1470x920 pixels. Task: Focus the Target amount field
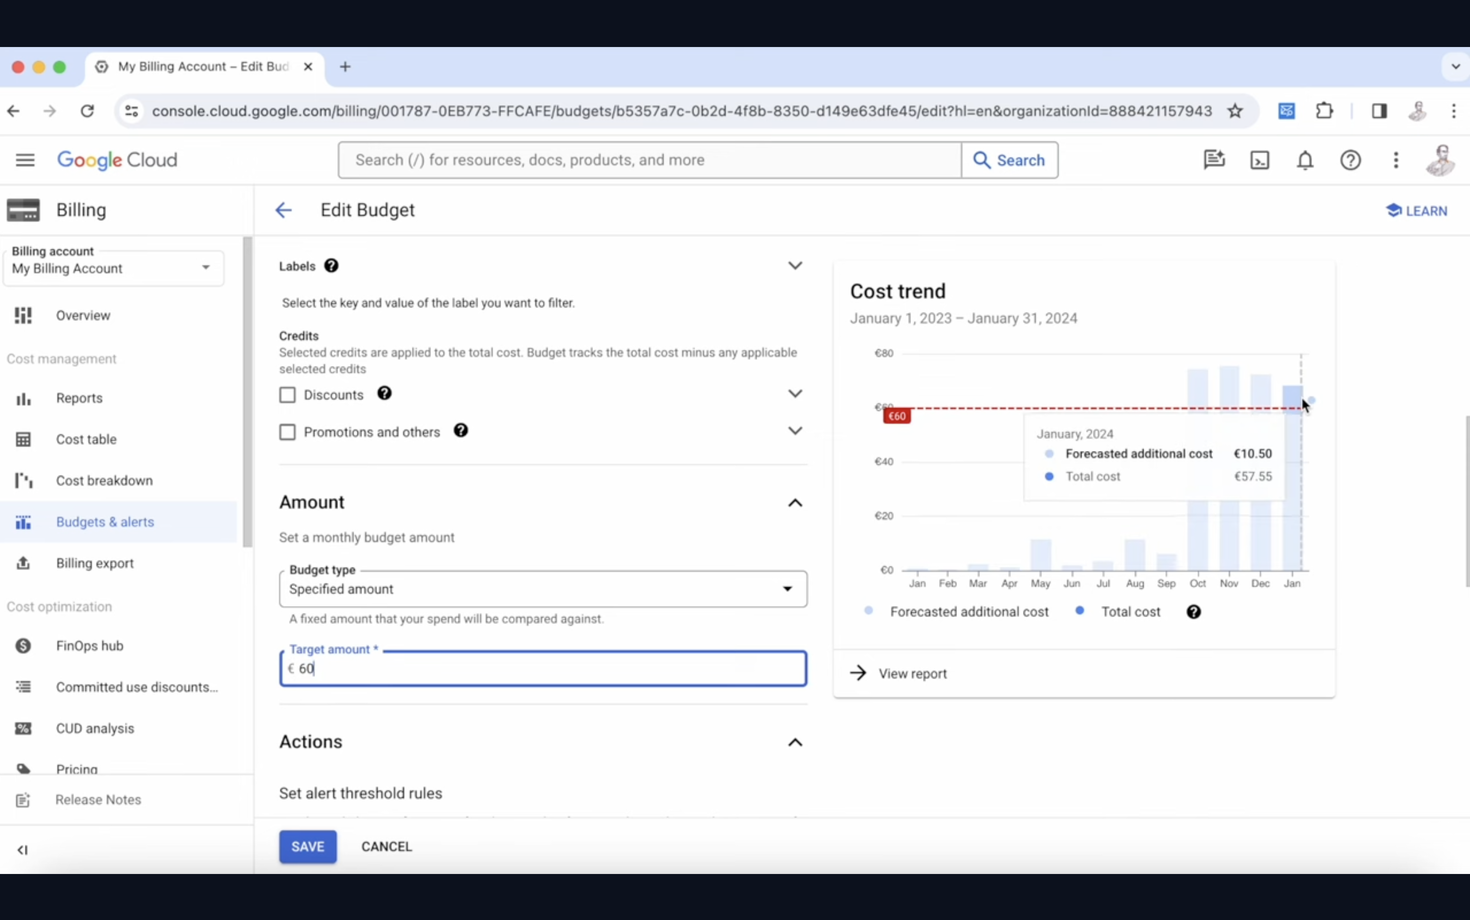[x=543, y=669]
